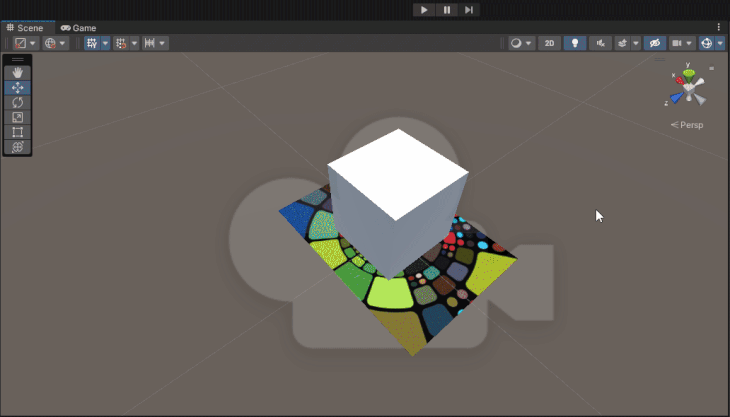Open the draw mode shading dropdown
Viewport: 730px width, 417px height.
(x=521, y=43)
